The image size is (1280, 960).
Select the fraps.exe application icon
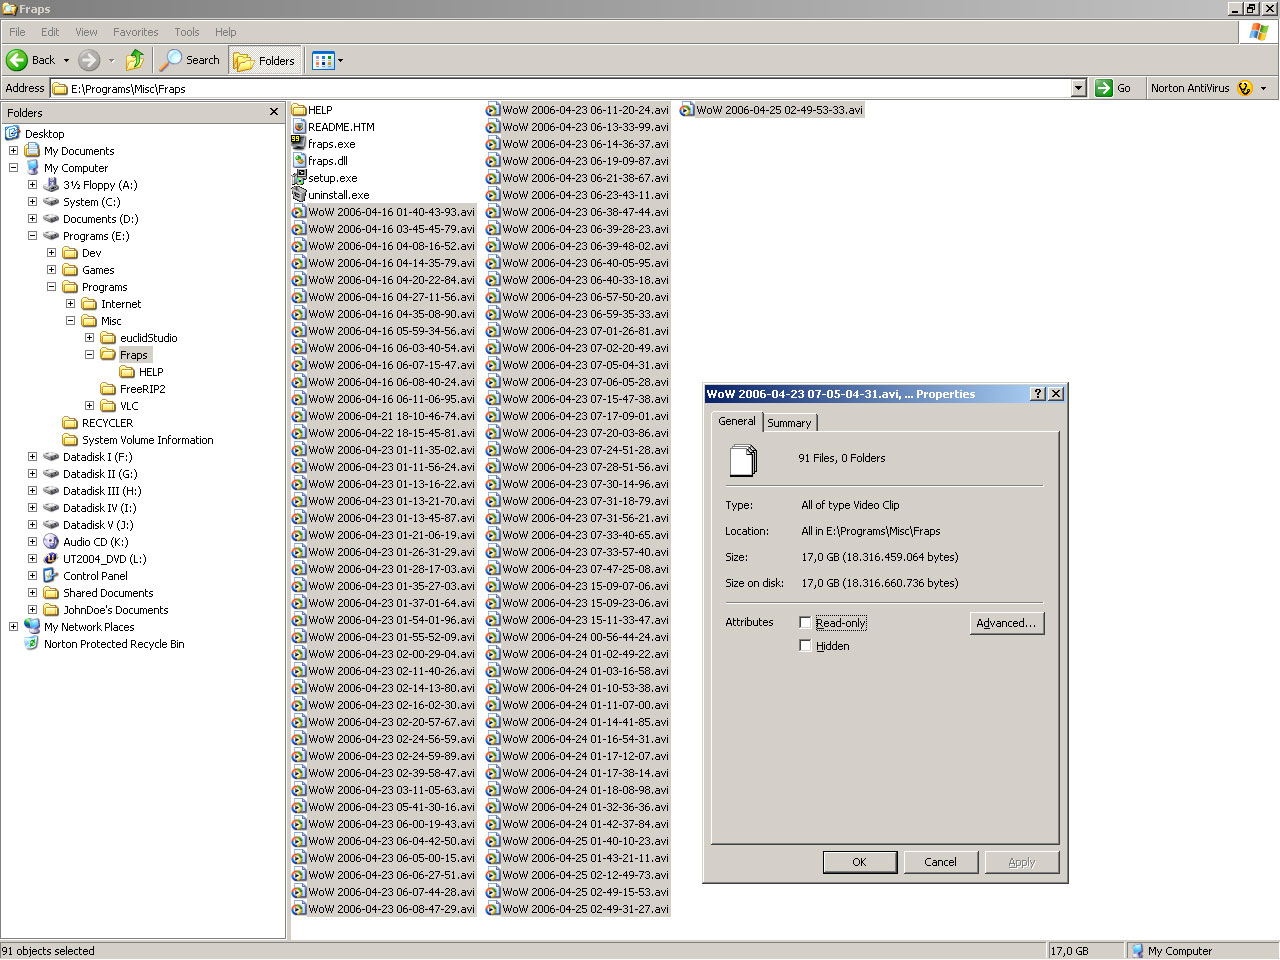point(298,144)
